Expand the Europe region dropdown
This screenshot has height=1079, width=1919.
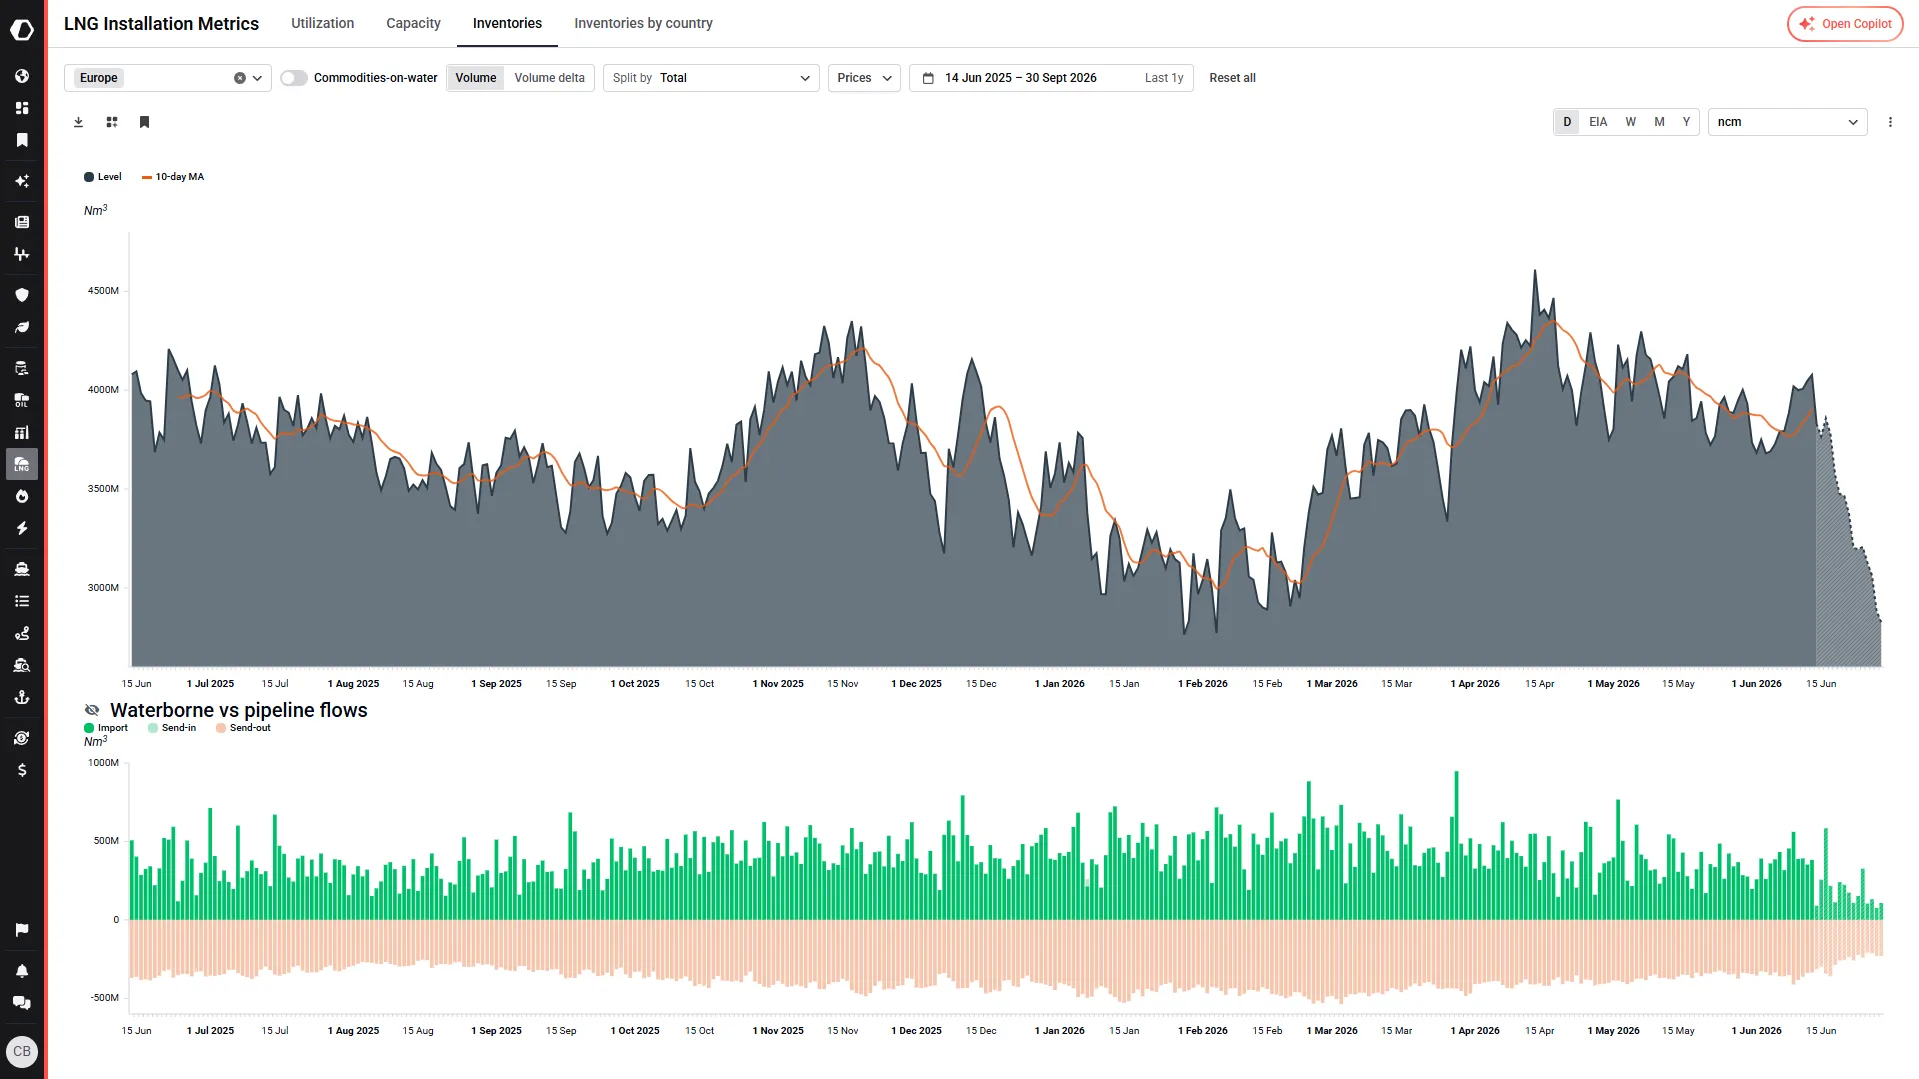[x=257, y=78]
